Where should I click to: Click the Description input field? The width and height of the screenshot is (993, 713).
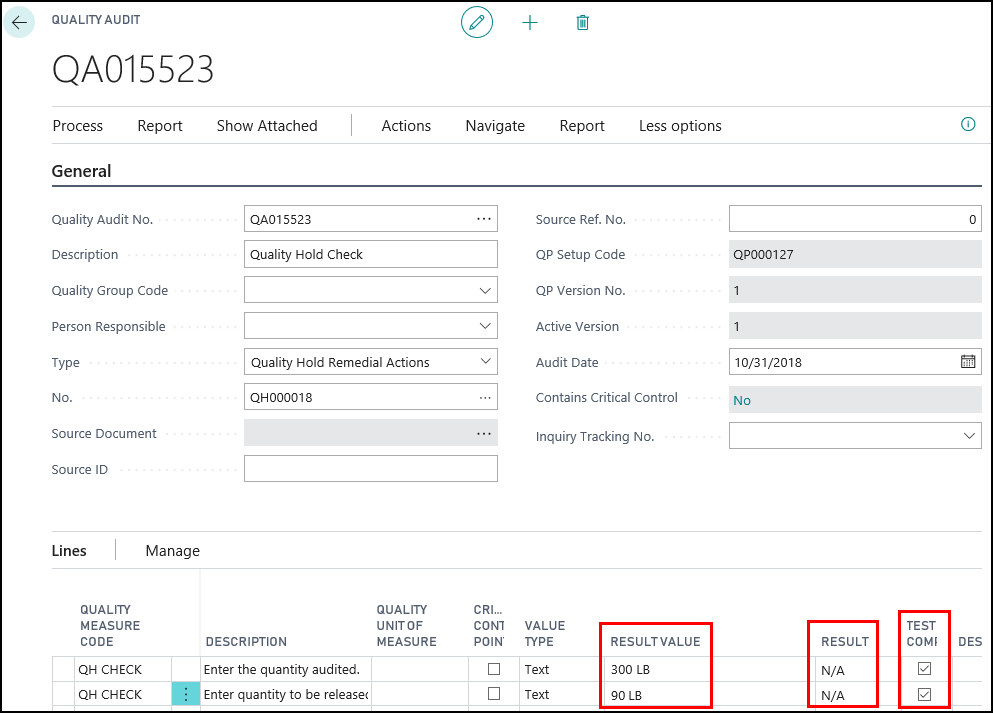point(370,255)
